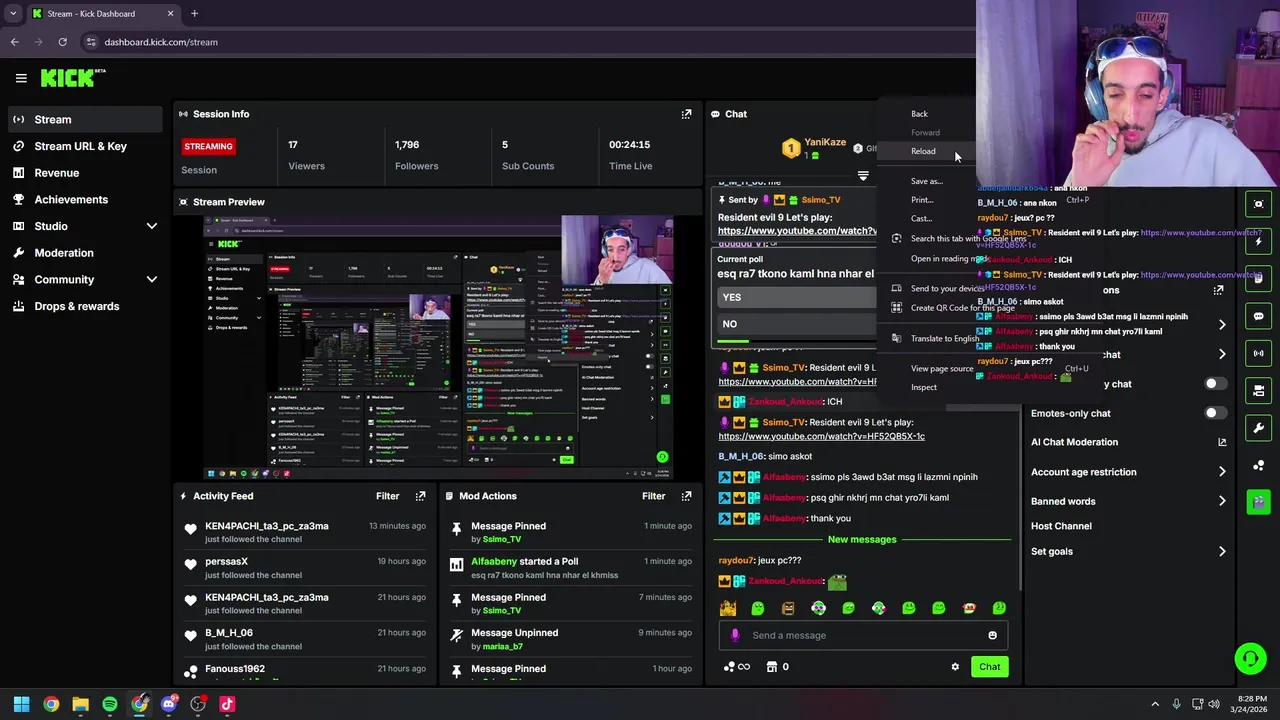Choose Back in the context menu
Image resolution: width=1280 pixels, height=720 pixels.
[x=919, y=114]
